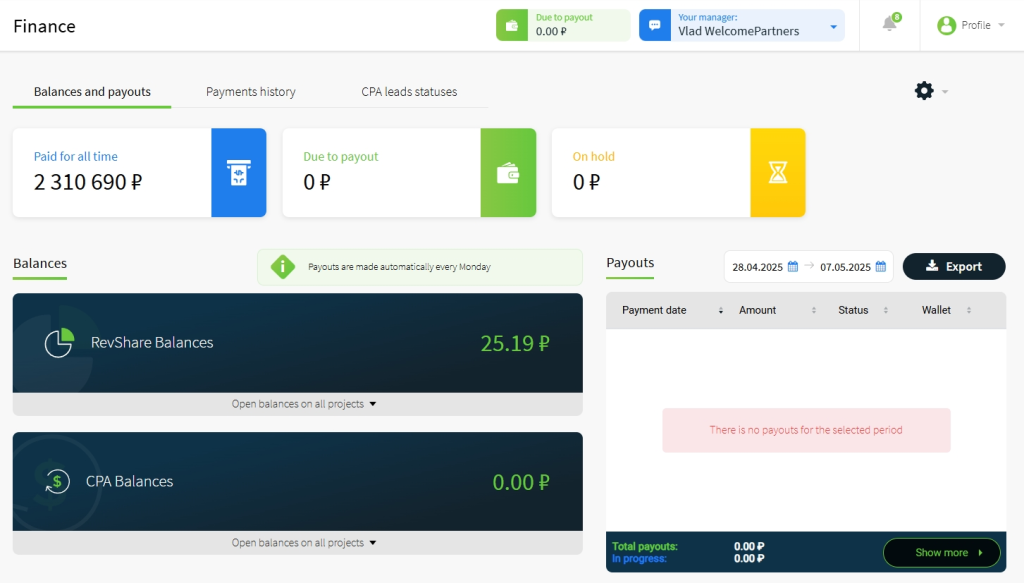The image size is (1024, 583).
Task: Click the RevShare Balances panel
Action: click(x=298, y=343)
